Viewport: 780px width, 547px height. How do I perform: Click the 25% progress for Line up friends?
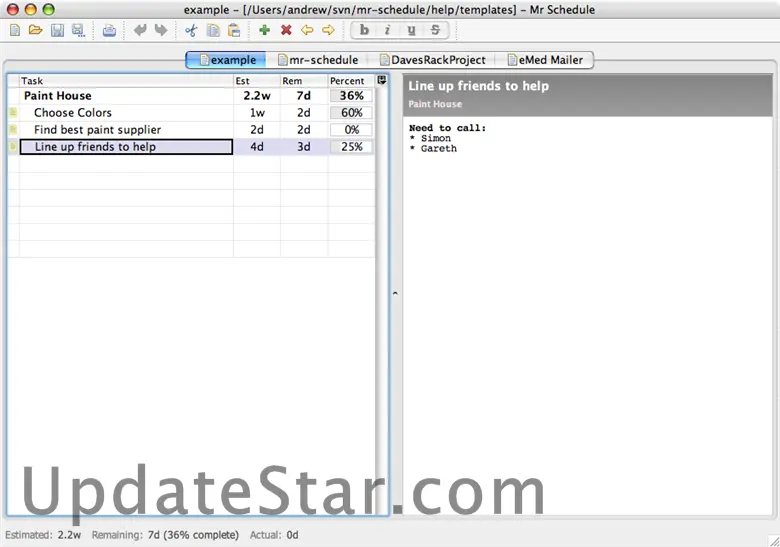[x=351, y=147]
